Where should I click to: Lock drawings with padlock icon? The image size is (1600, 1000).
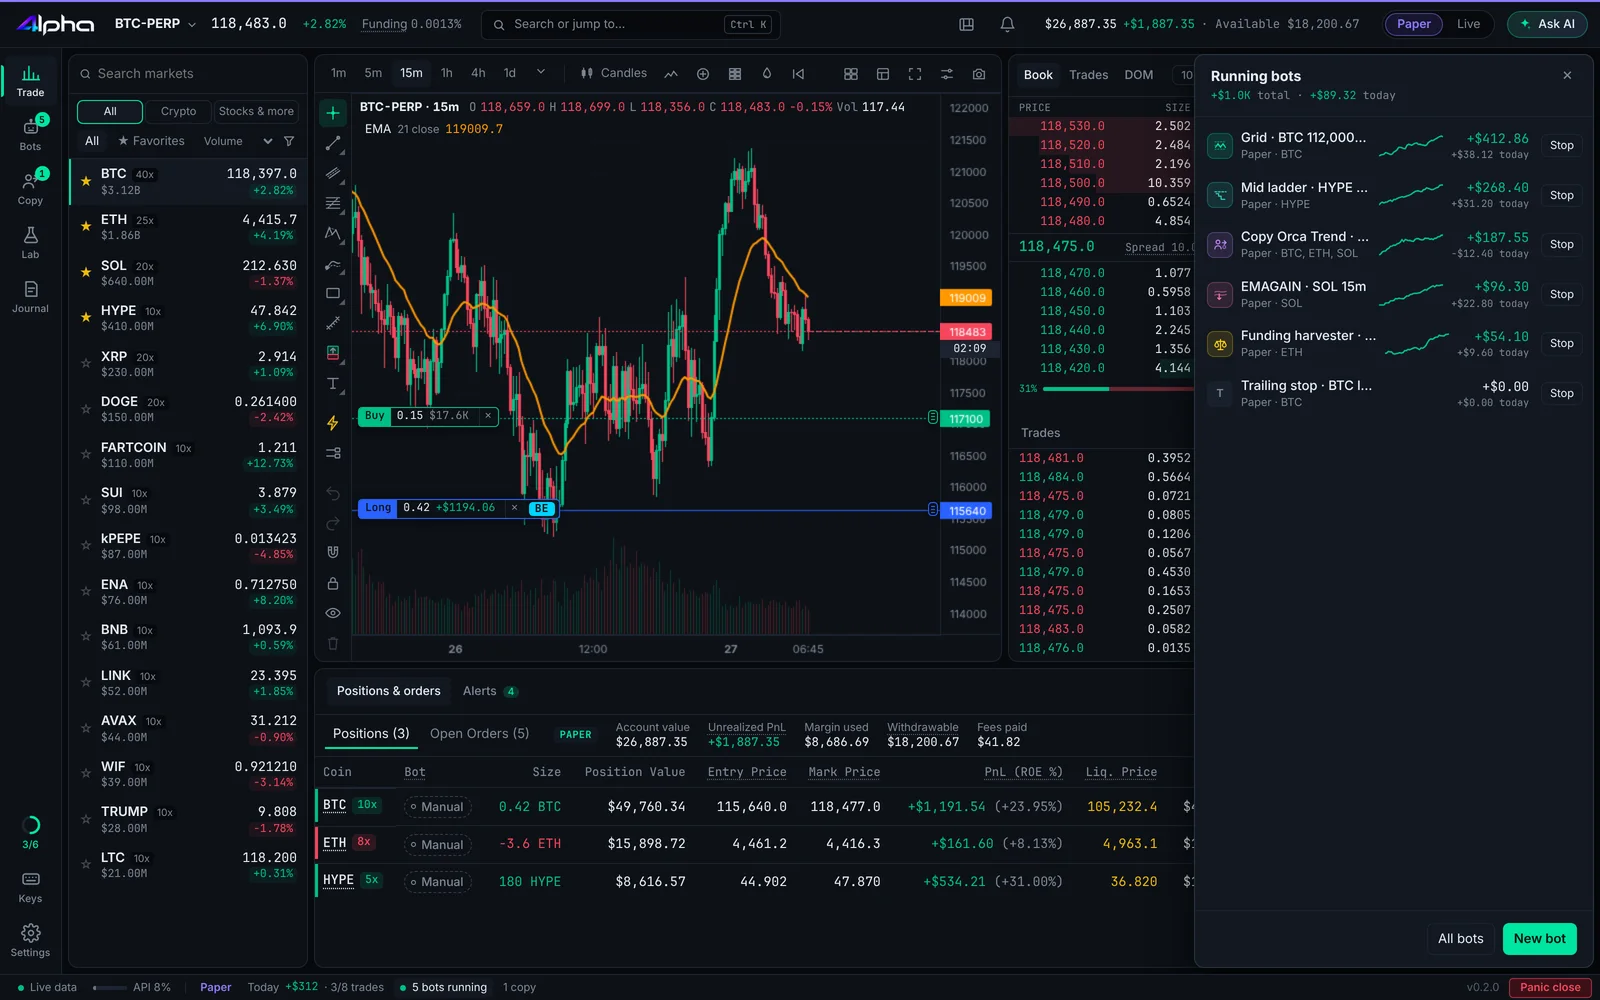tap(333, 583)
